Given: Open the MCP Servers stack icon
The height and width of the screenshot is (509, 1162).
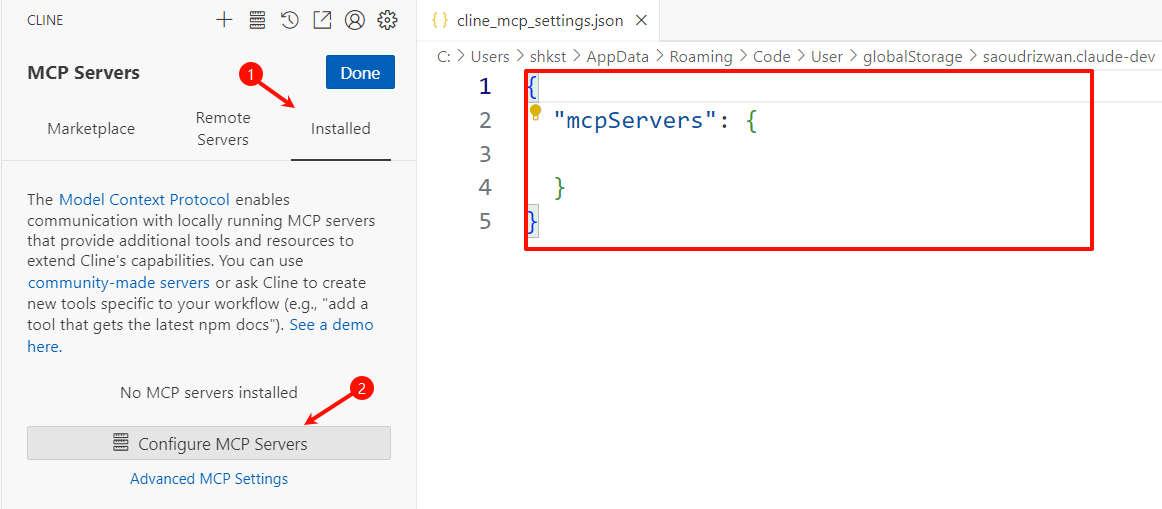Looking at the screenshot, I should click(x=257, y=20).
